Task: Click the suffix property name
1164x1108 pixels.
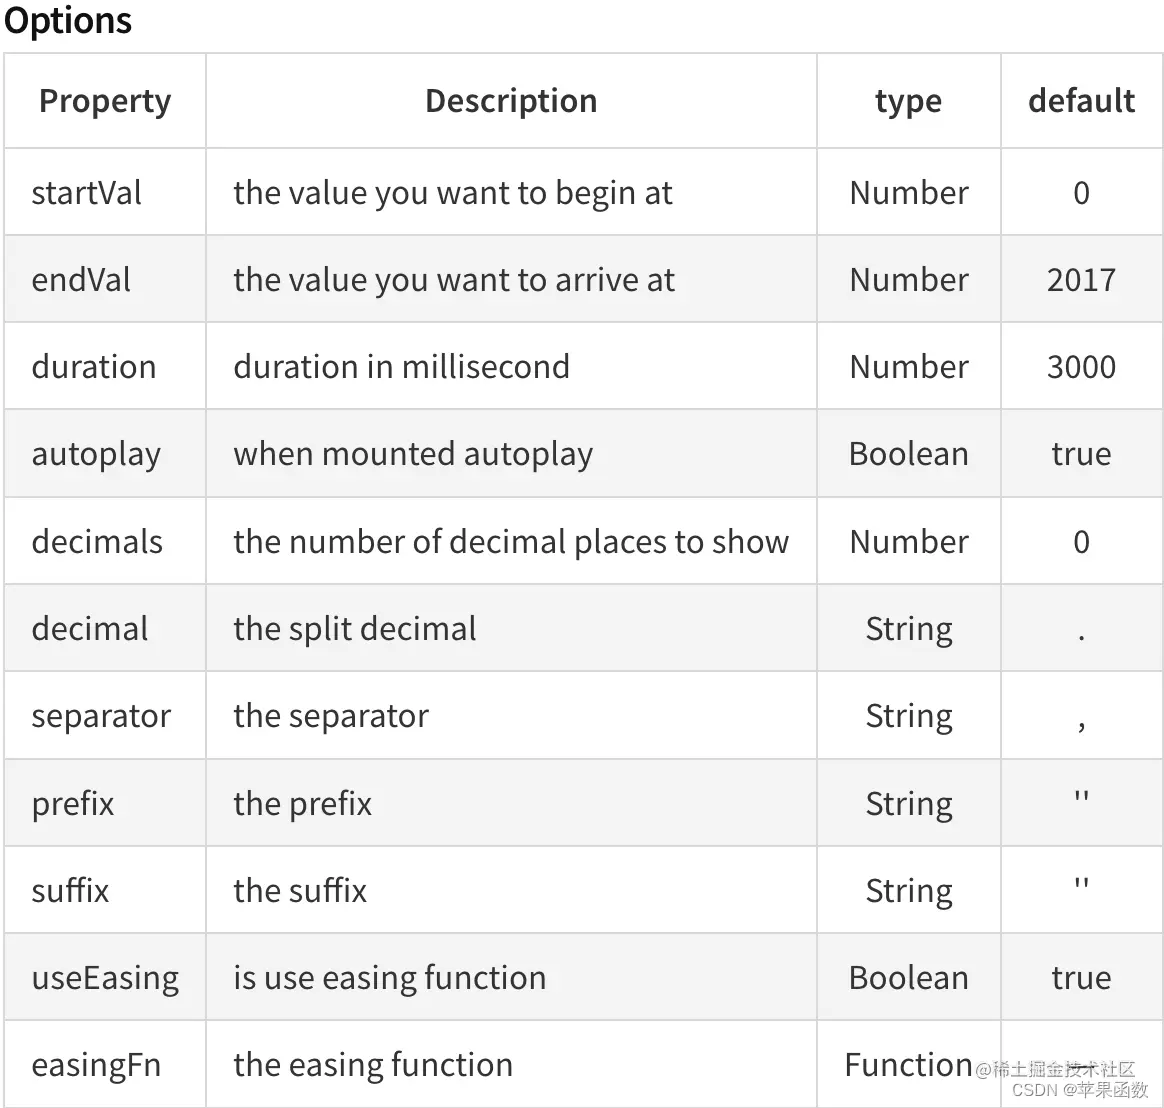Action: [70, 891]
